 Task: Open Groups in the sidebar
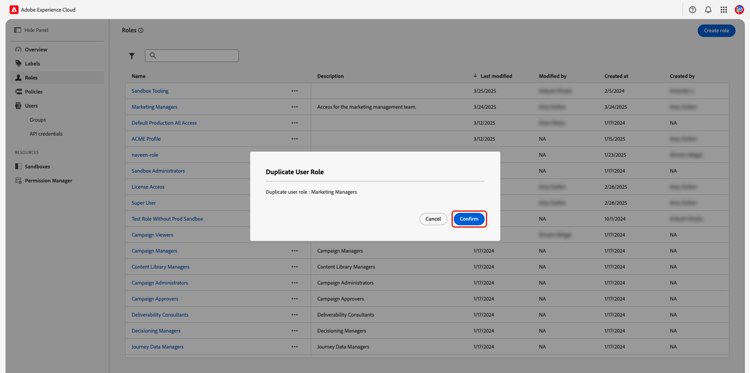(x=38, y=120)
